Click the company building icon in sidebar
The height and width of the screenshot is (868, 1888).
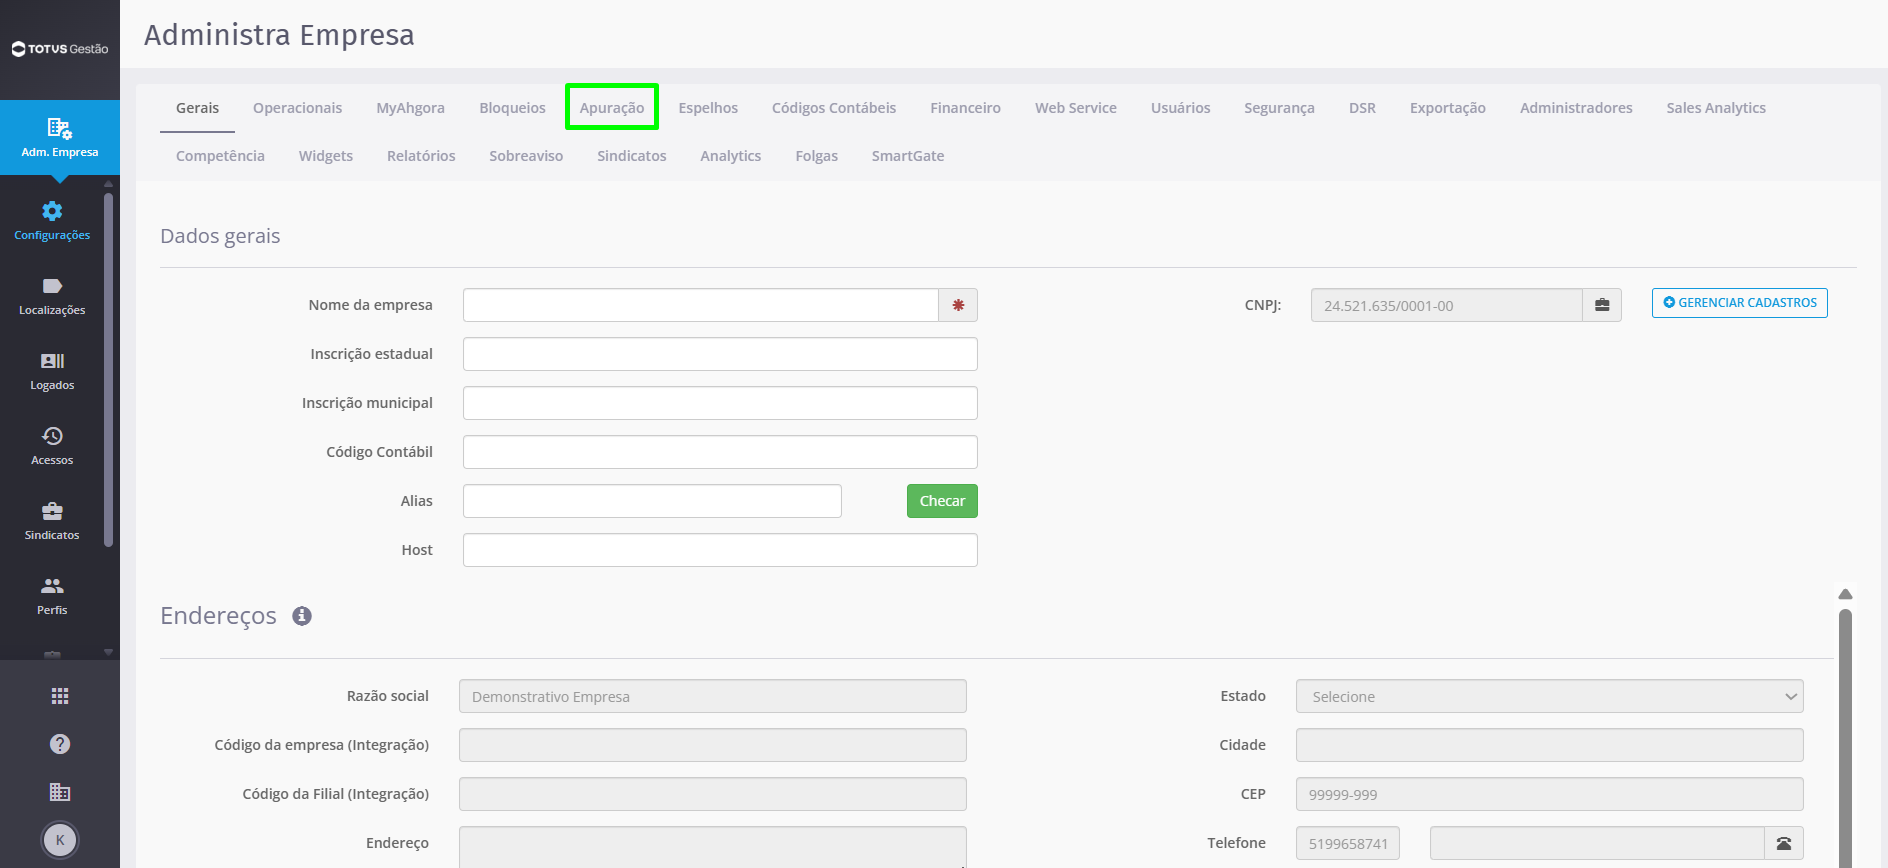coord(60,792)
